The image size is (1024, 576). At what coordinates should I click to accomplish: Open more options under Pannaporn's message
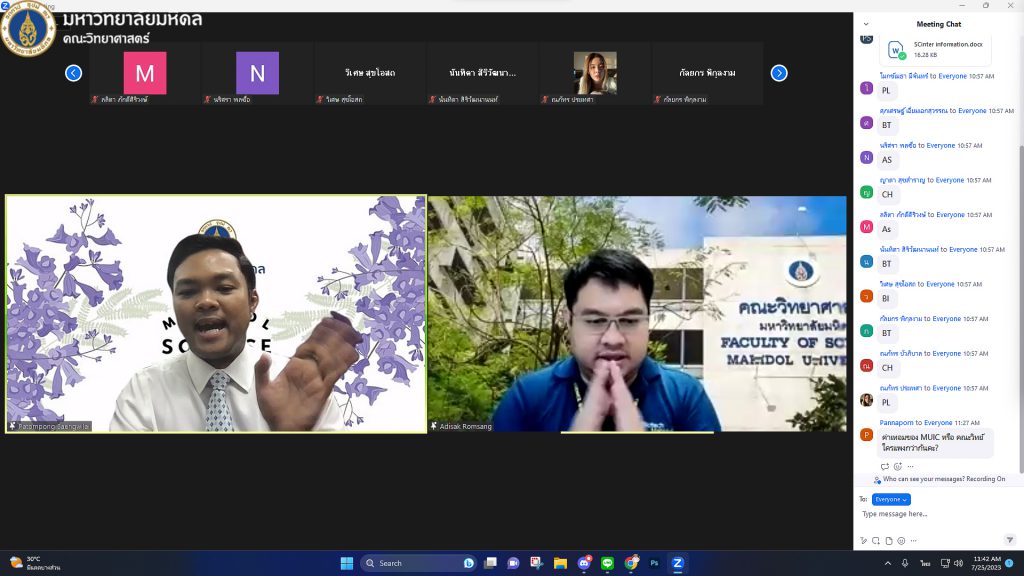click(909, 466)
